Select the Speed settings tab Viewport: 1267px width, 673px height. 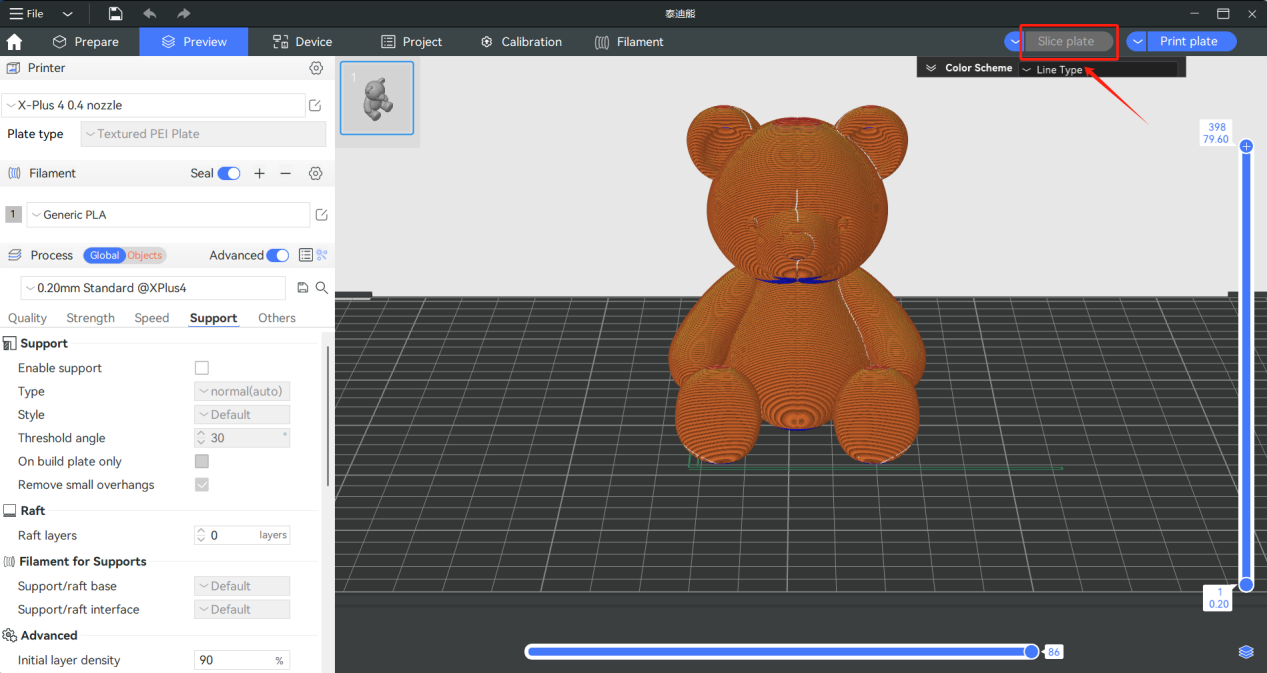click(152, 318)
